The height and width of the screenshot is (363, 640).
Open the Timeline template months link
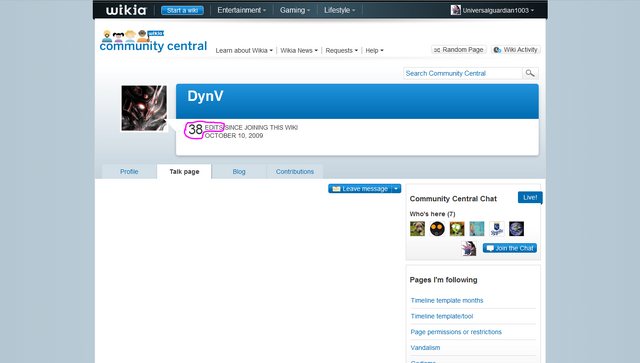point(447,301)
